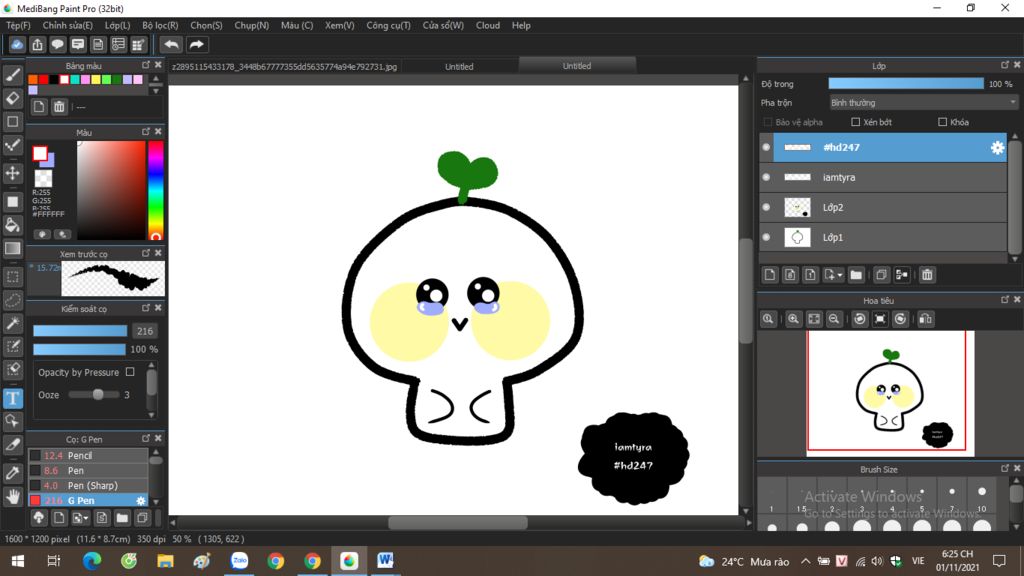Hide the #hd247 layer

[766, 148]
